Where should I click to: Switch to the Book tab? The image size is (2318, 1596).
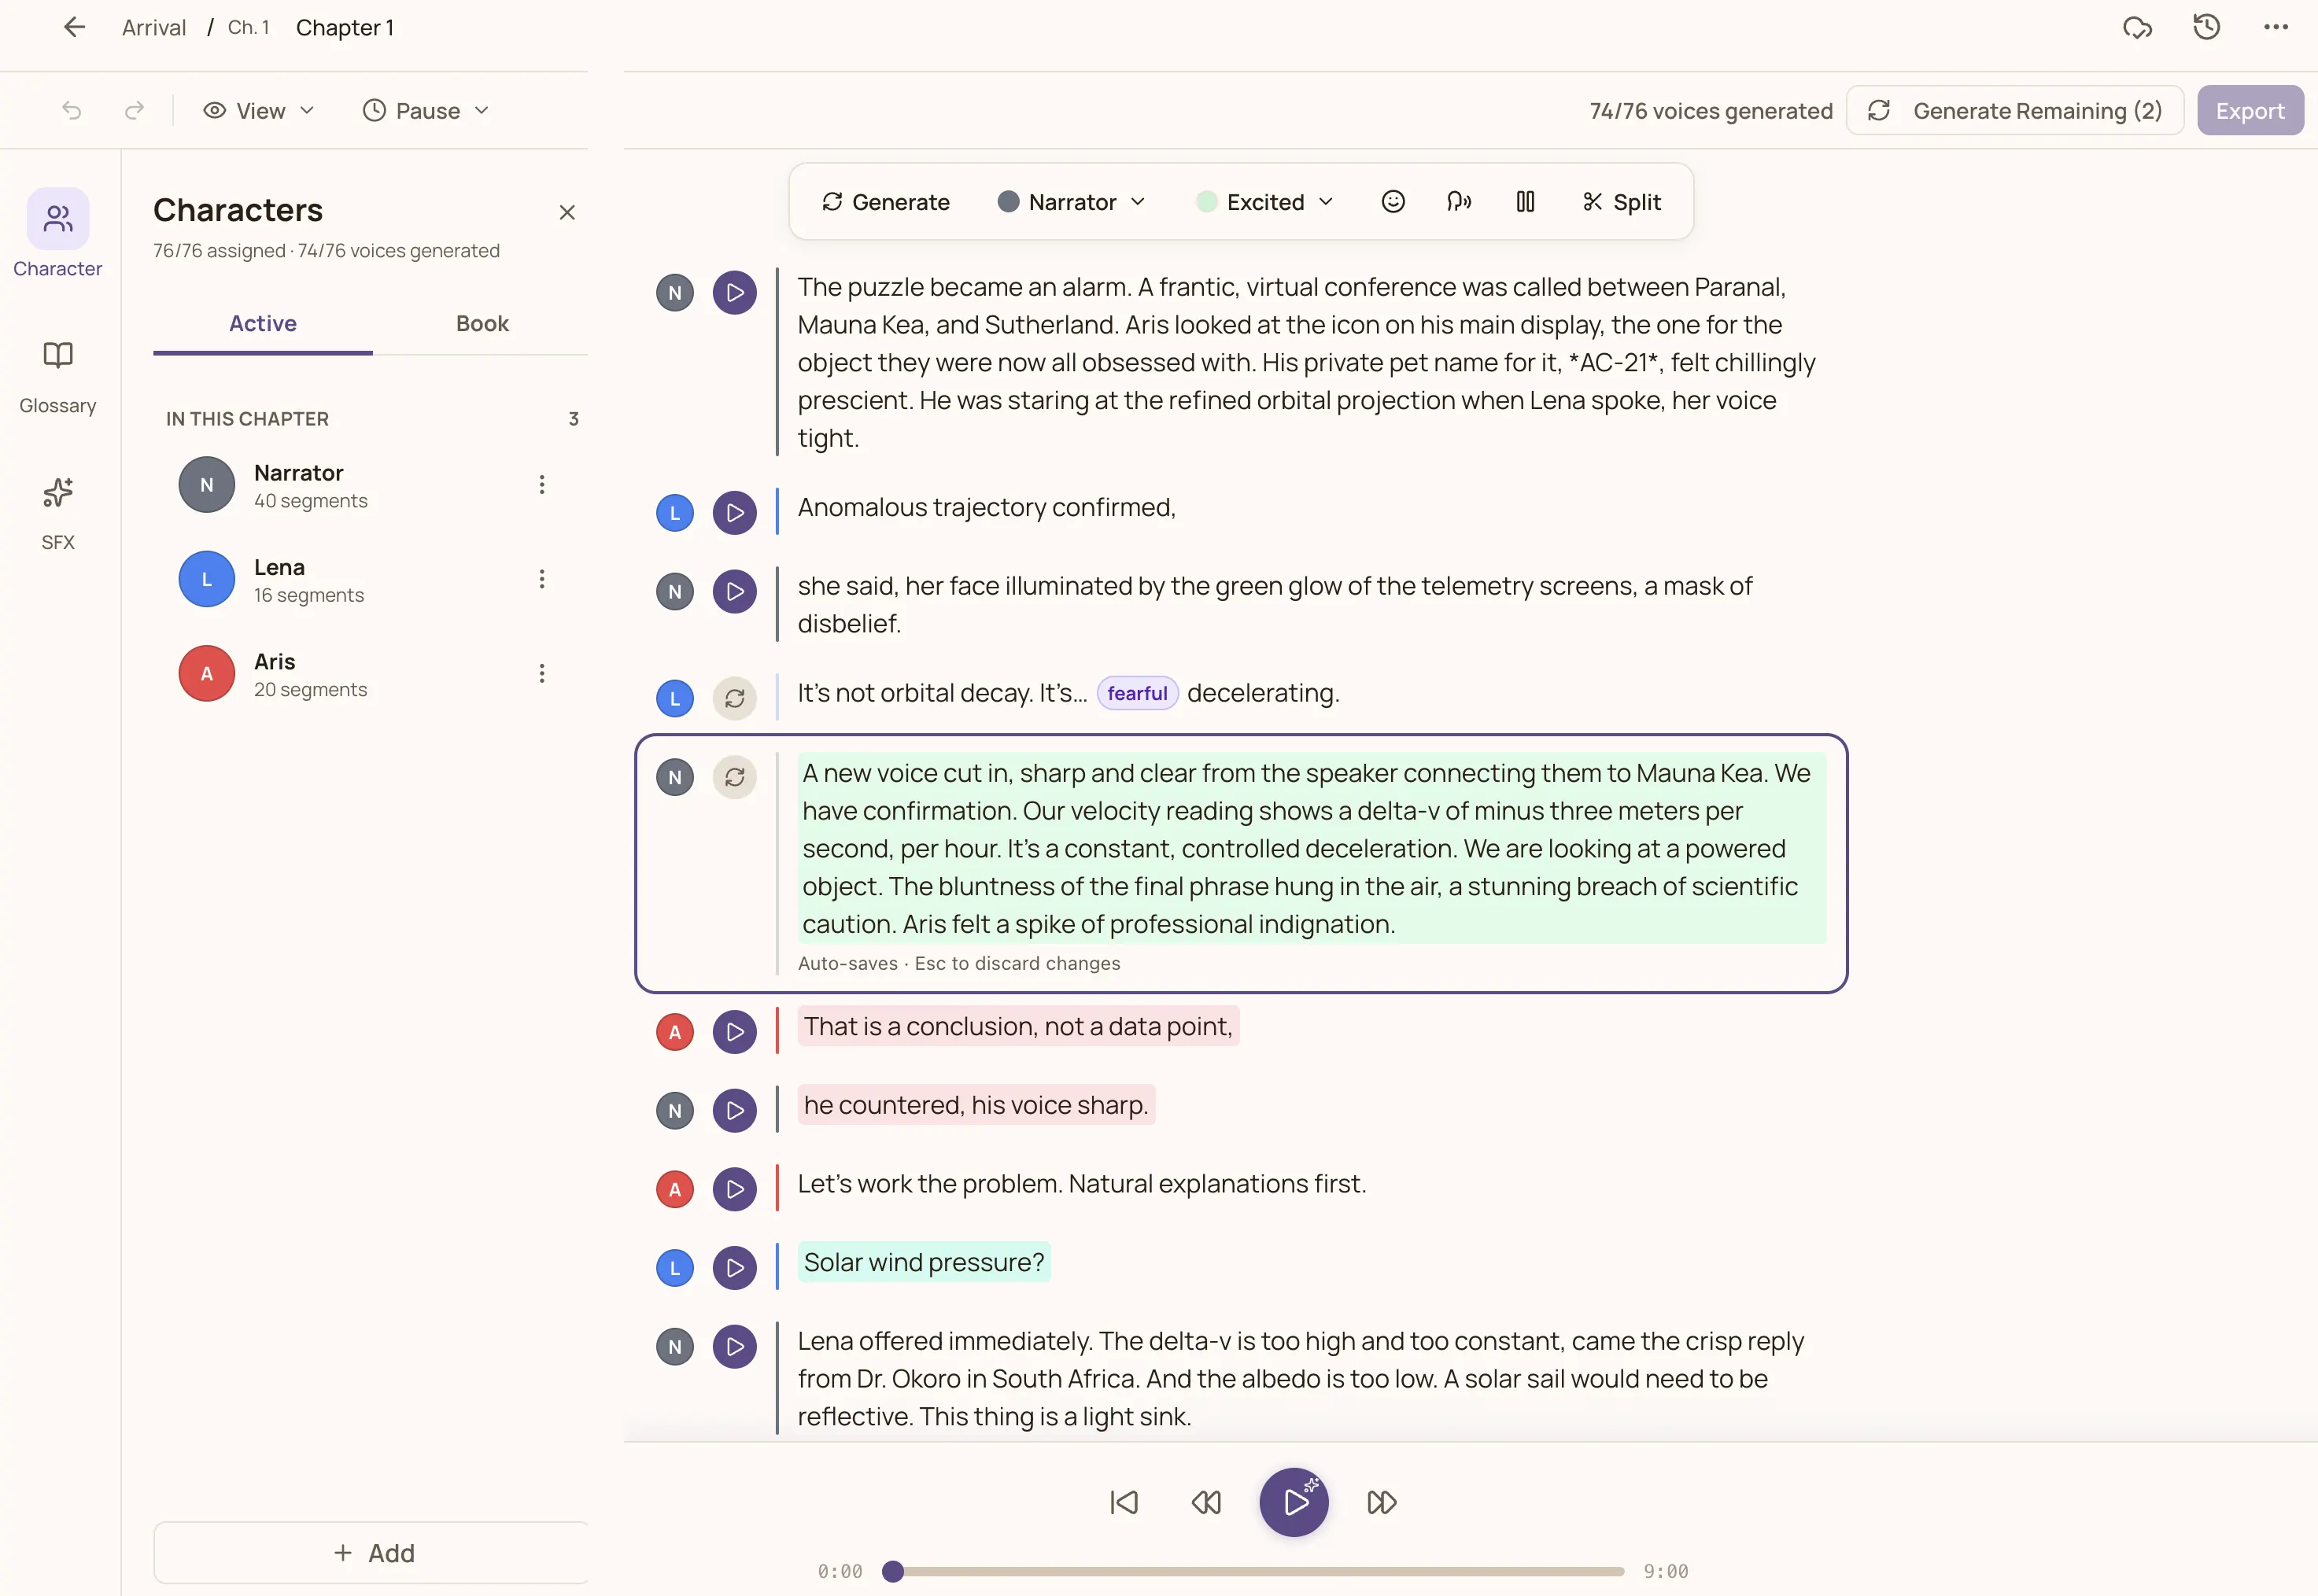(482, 323)
